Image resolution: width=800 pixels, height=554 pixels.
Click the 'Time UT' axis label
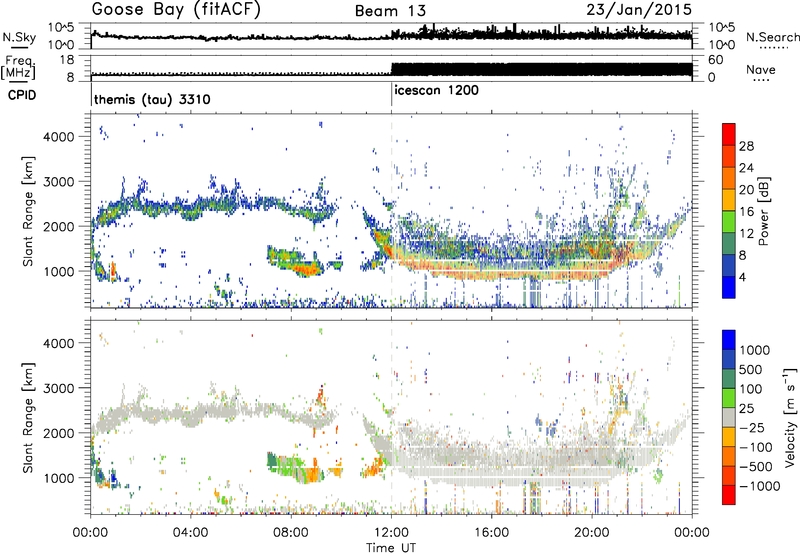[x=391, y=547]
